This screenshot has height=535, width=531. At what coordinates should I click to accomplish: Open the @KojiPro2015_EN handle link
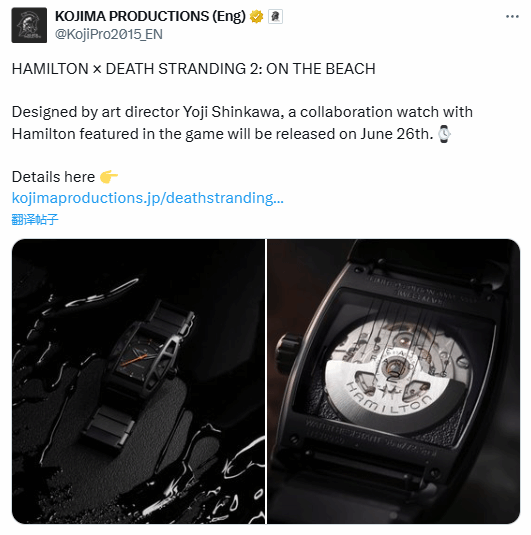109,34
